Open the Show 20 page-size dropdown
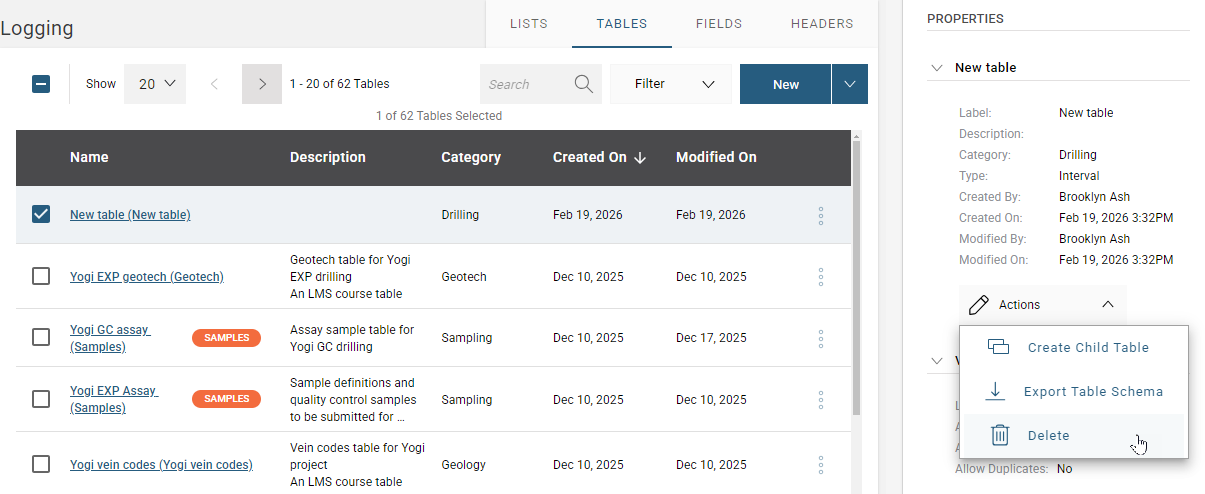Image resolution: width=1205 pixels, height=494 pixels. coord(156,84)
